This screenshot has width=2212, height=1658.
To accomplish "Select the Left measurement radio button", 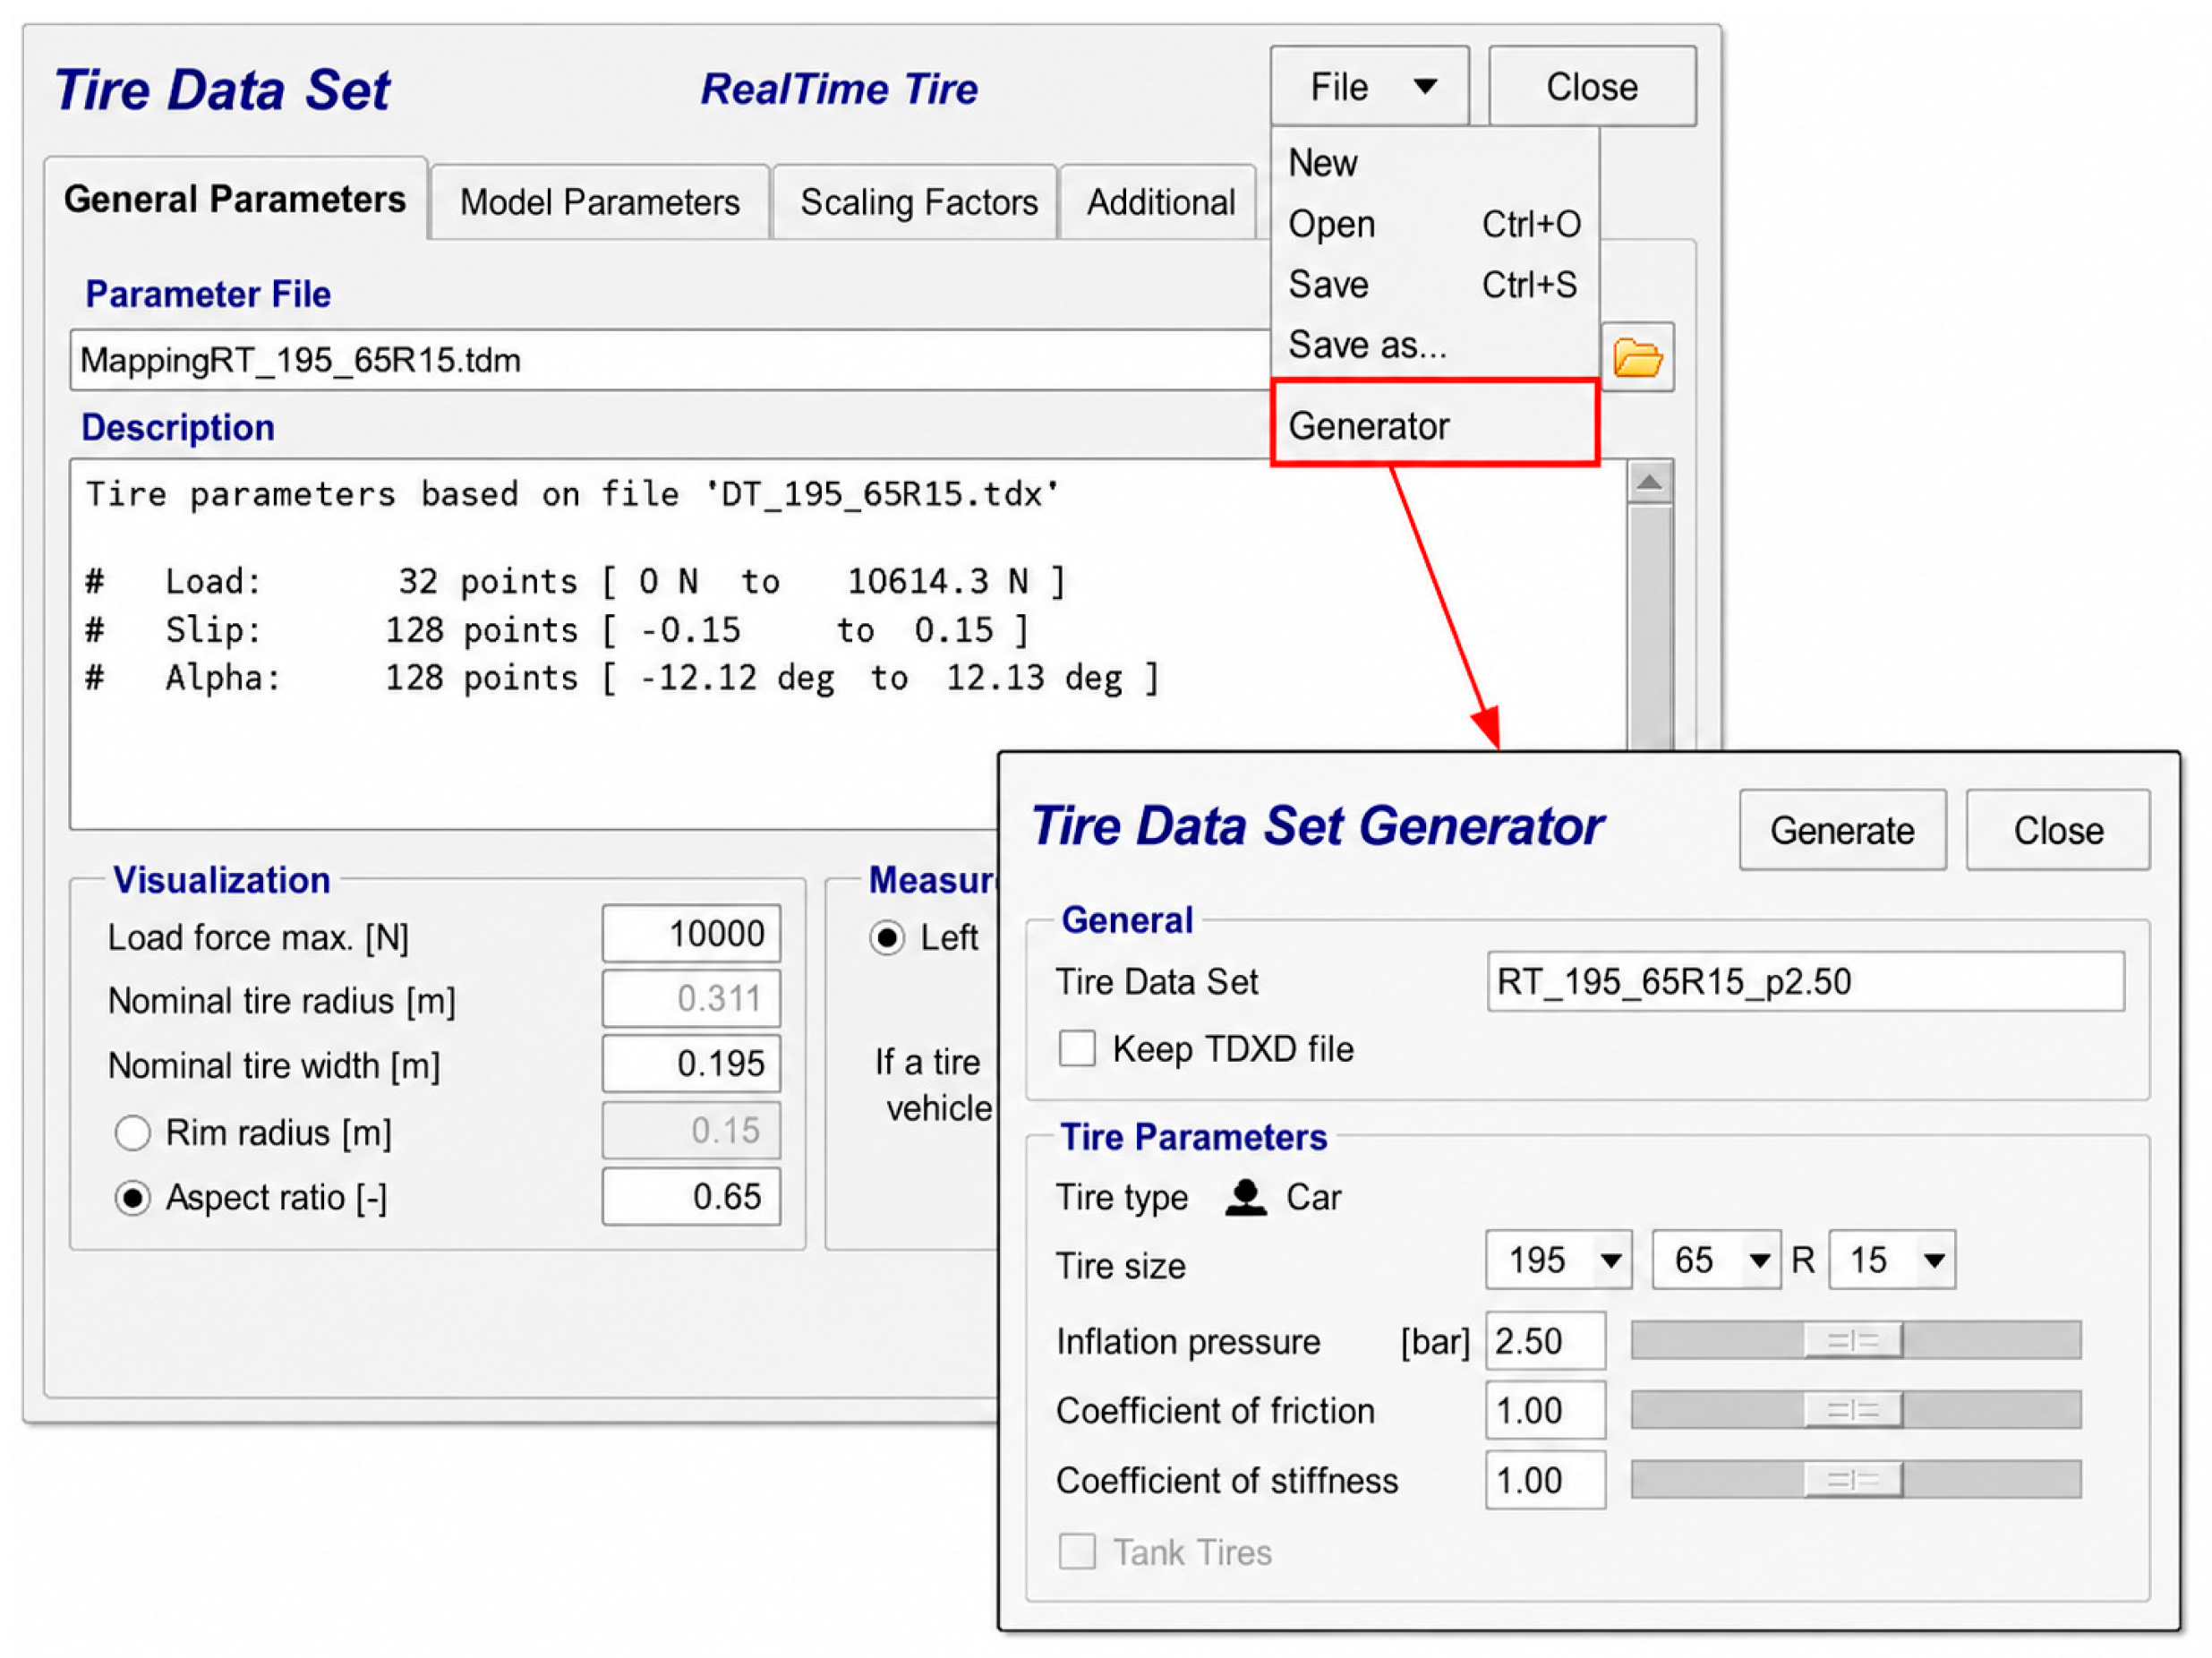I will tap(886, 938).
